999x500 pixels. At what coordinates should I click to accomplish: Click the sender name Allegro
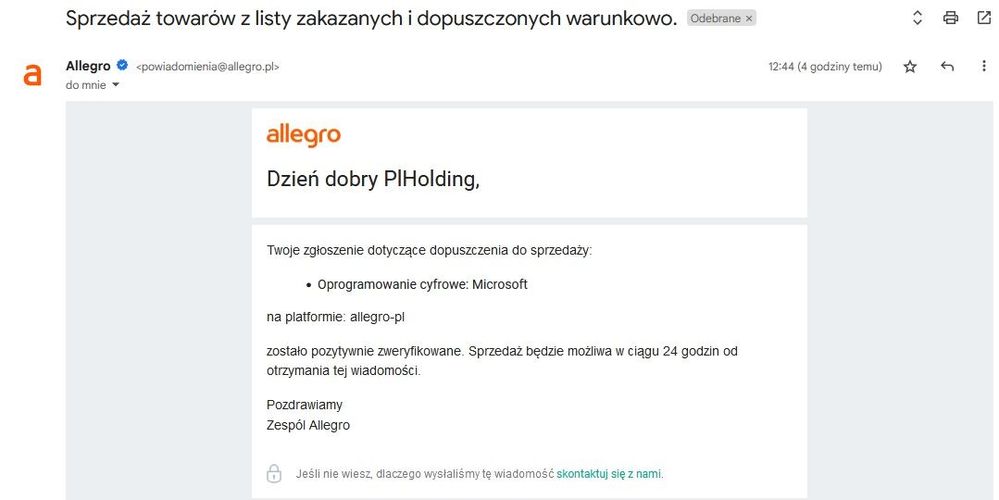[x=88, y=66]
